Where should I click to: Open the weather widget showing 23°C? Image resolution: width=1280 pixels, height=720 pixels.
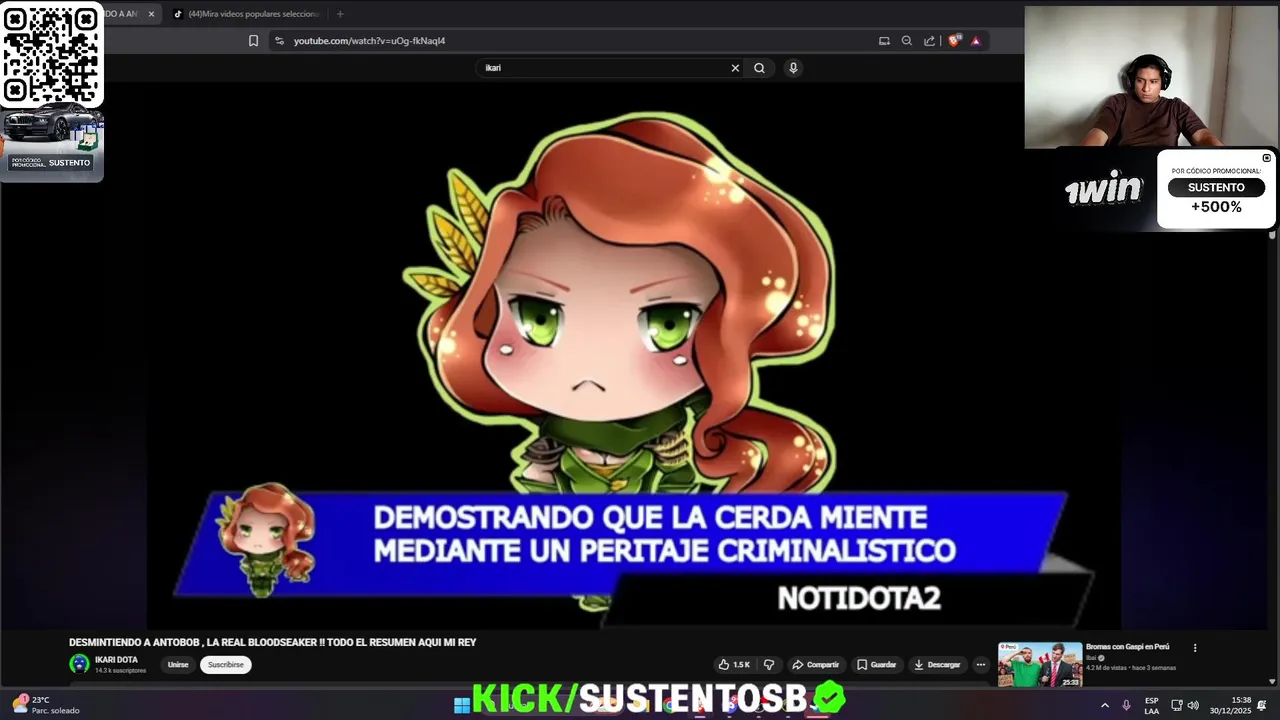(x=45, y=705)
